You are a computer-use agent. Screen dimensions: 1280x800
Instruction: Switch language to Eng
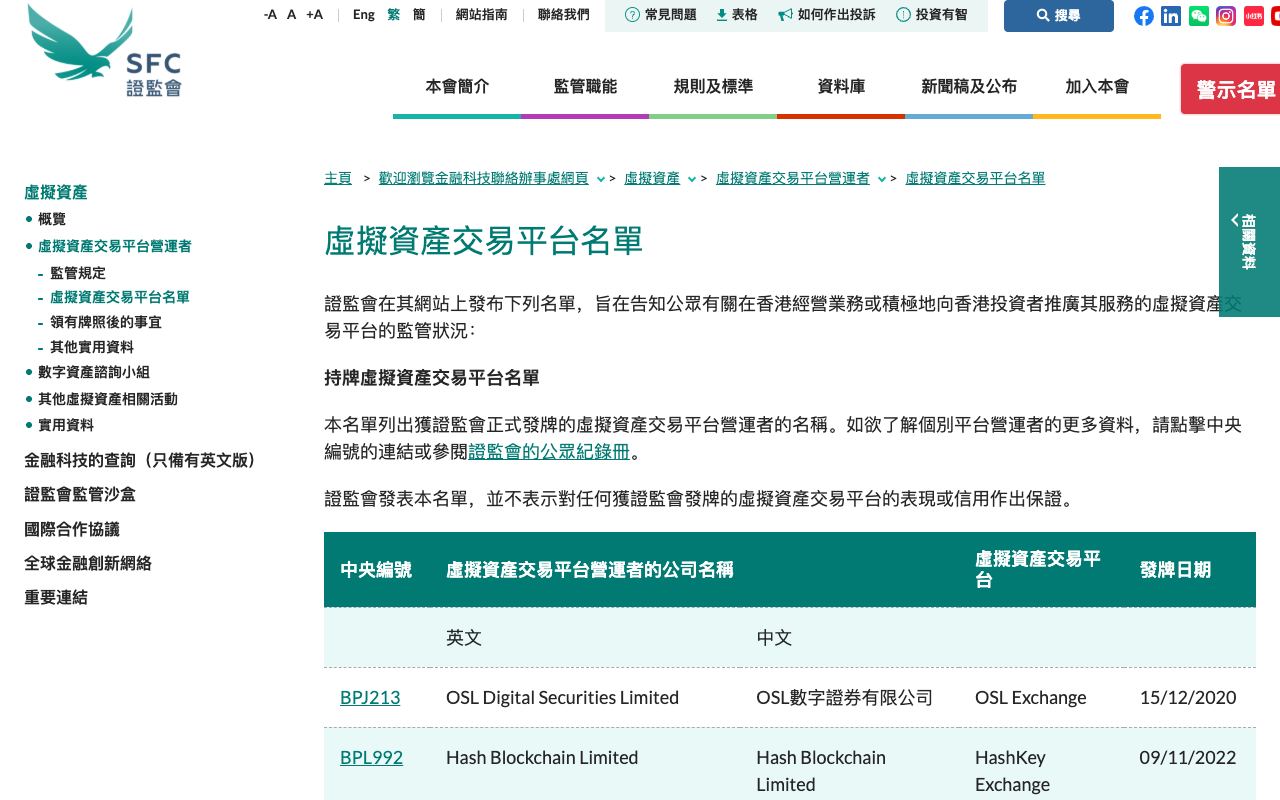coord(364,15)
